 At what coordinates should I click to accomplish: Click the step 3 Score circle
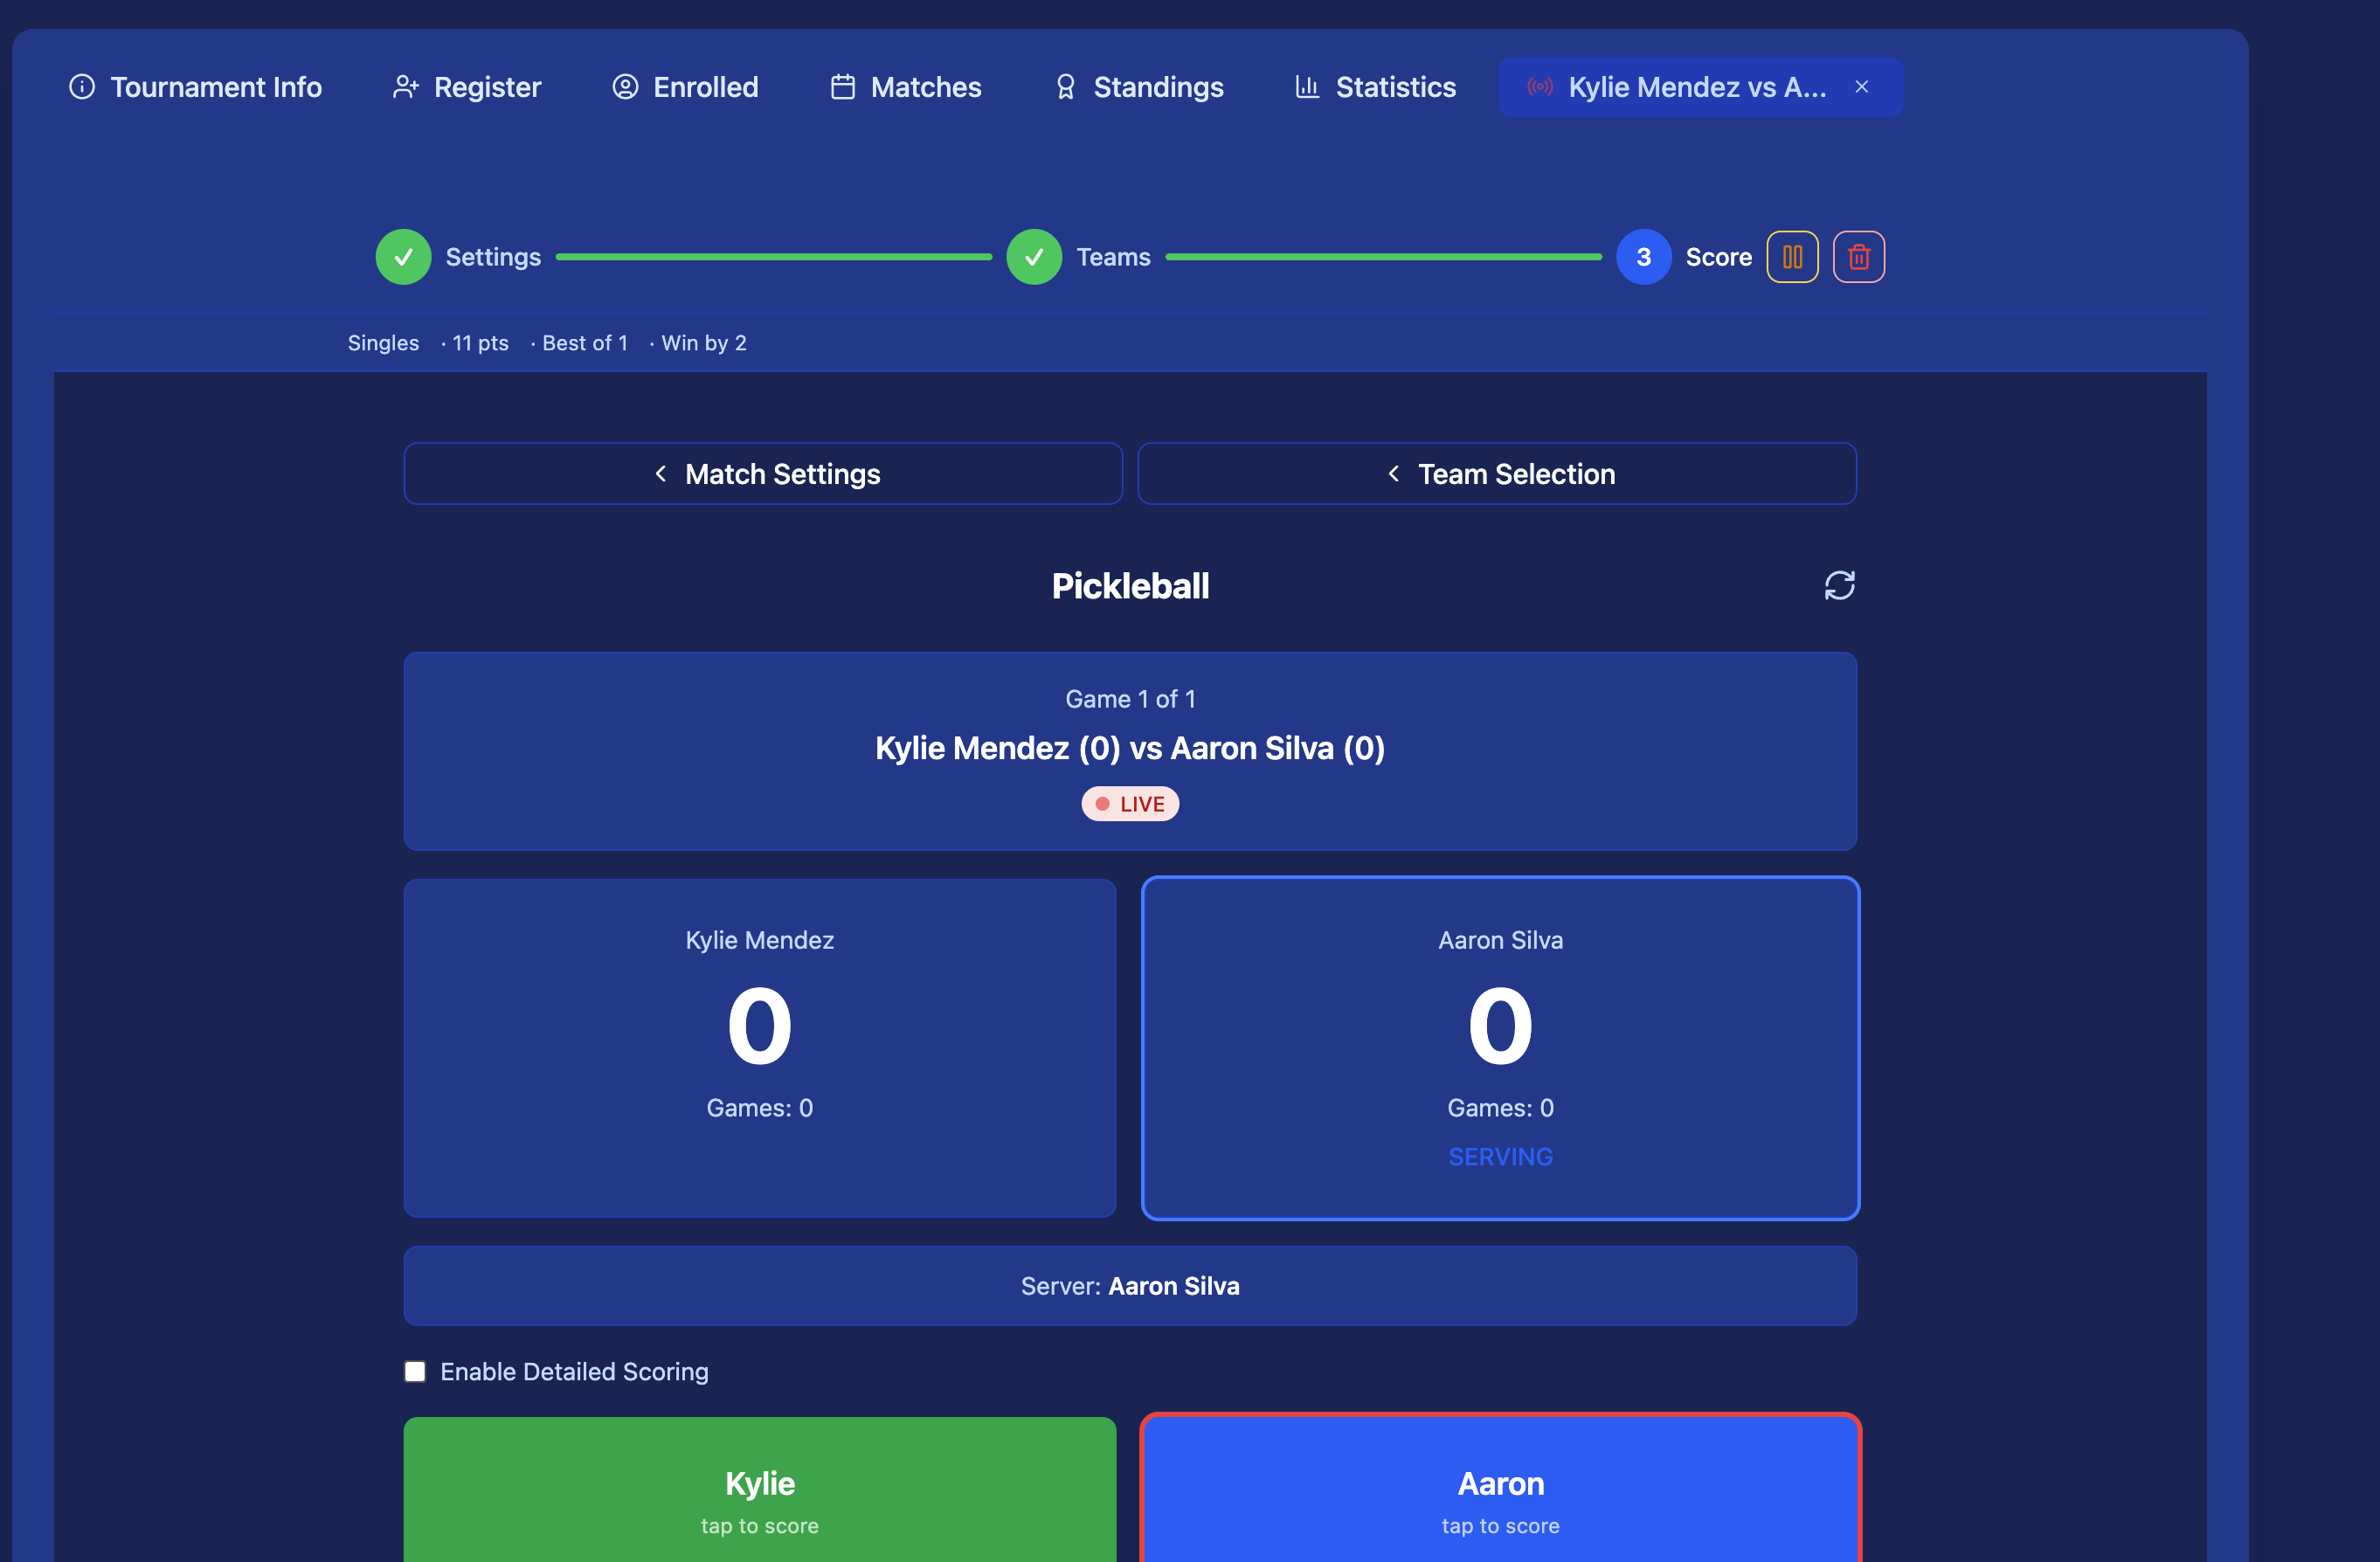1644,257
